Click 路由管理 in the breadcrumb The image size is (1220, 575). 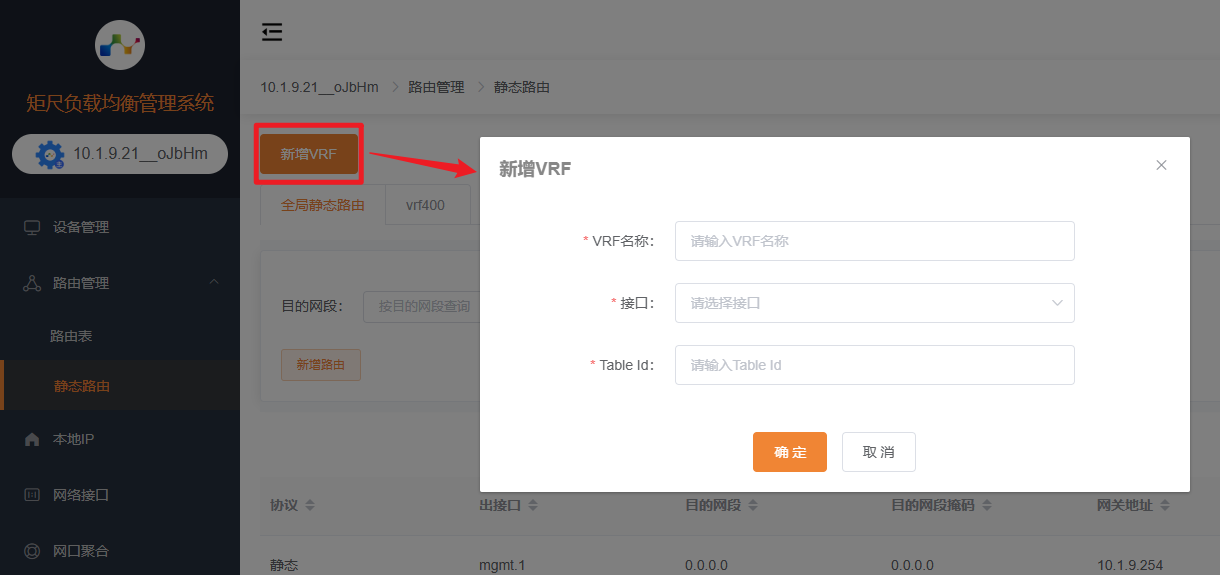coord(436,87)
